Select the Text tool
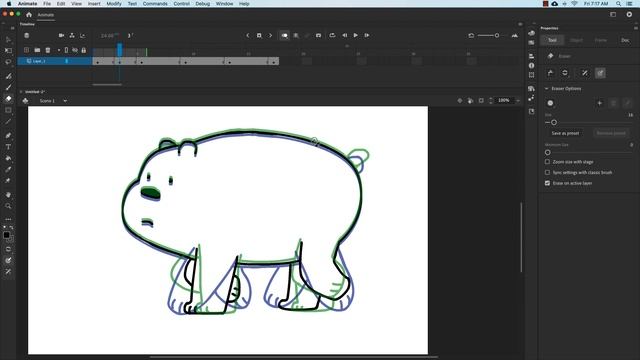Screen dimensions: 640x360 (x=8, y=147)
